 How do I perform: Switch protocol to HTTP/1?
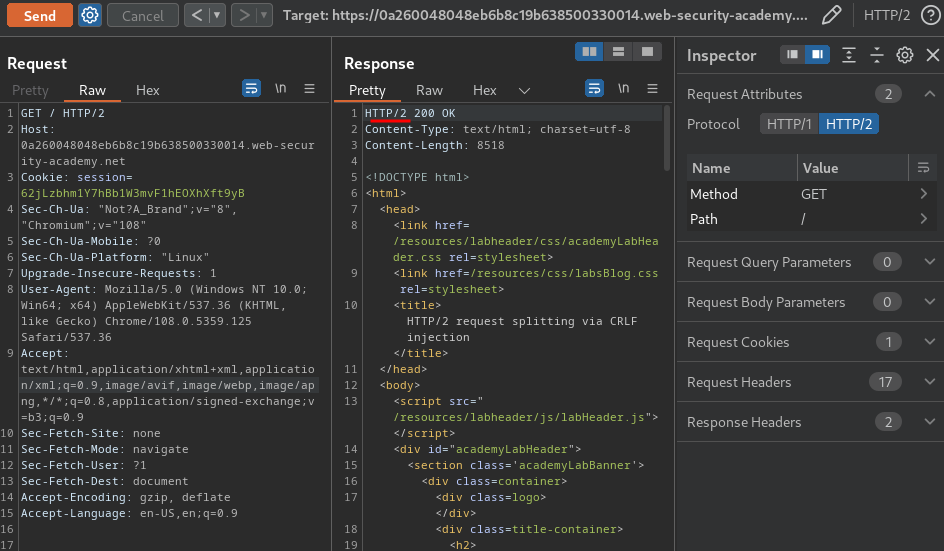point(789,124)
